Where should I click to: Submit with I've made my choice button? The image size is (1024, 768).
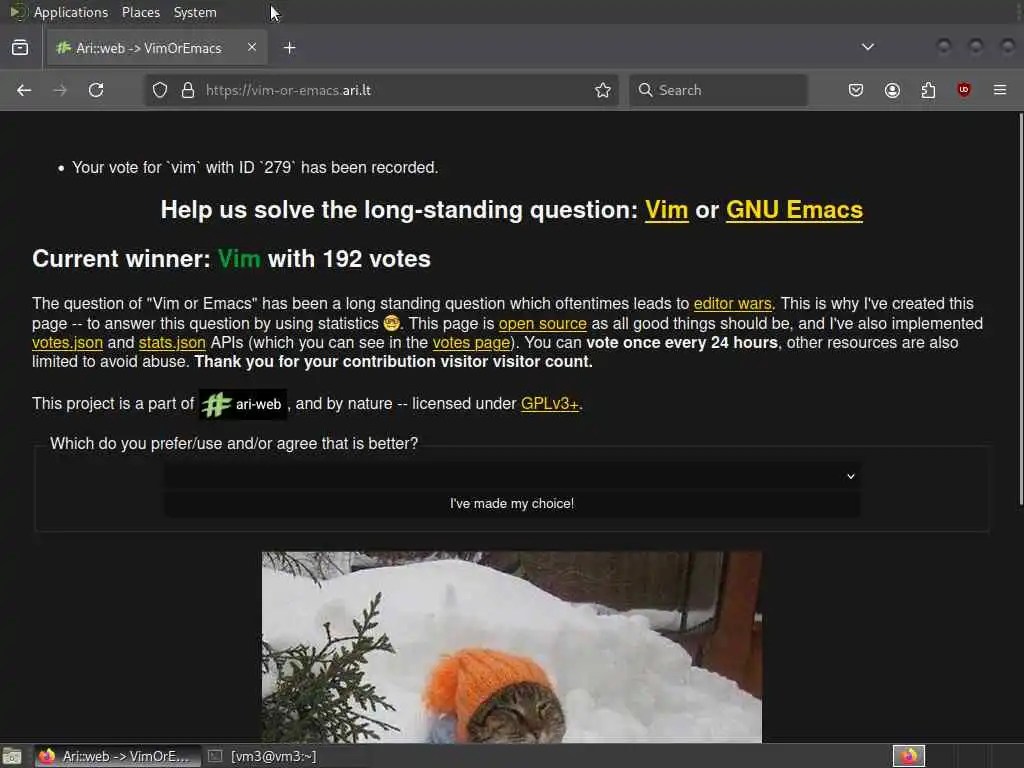(512, 504)
